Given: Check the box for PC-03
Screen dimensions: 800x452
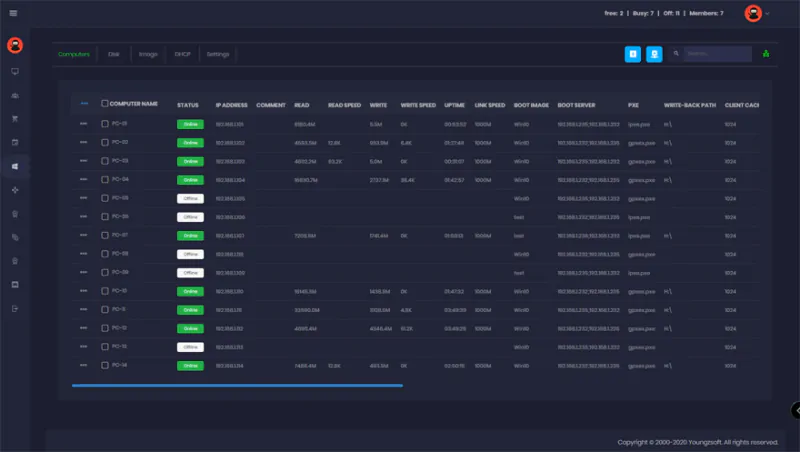Looking at the screenshot, I should 105,161.
